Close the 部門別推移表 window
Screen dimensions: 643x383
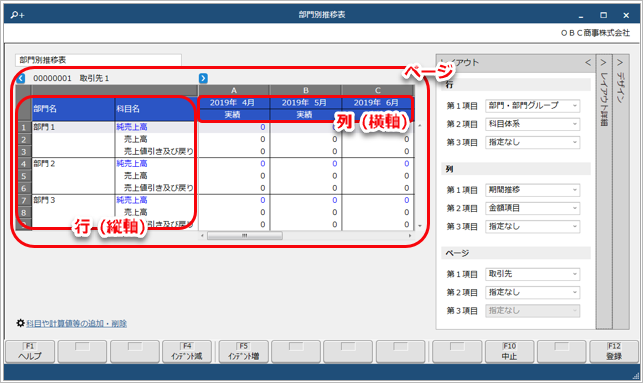coord(626,15)
